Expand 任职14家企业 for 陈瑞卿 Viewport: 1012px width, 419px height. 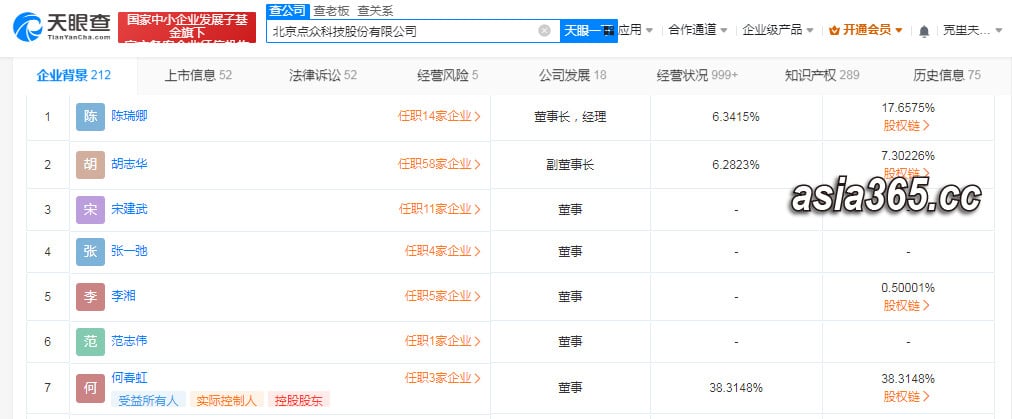(440, 116)
